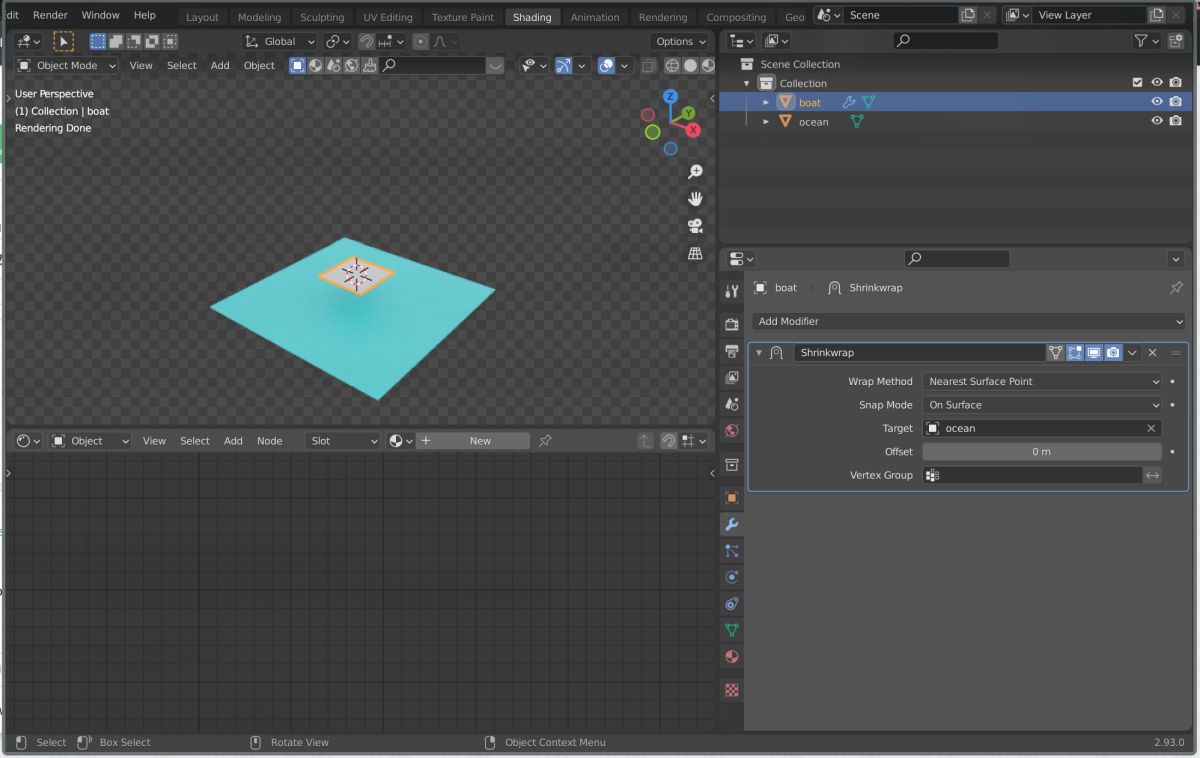
Task: Click the pan hand icon in viewport
Action: coord(695,199)
